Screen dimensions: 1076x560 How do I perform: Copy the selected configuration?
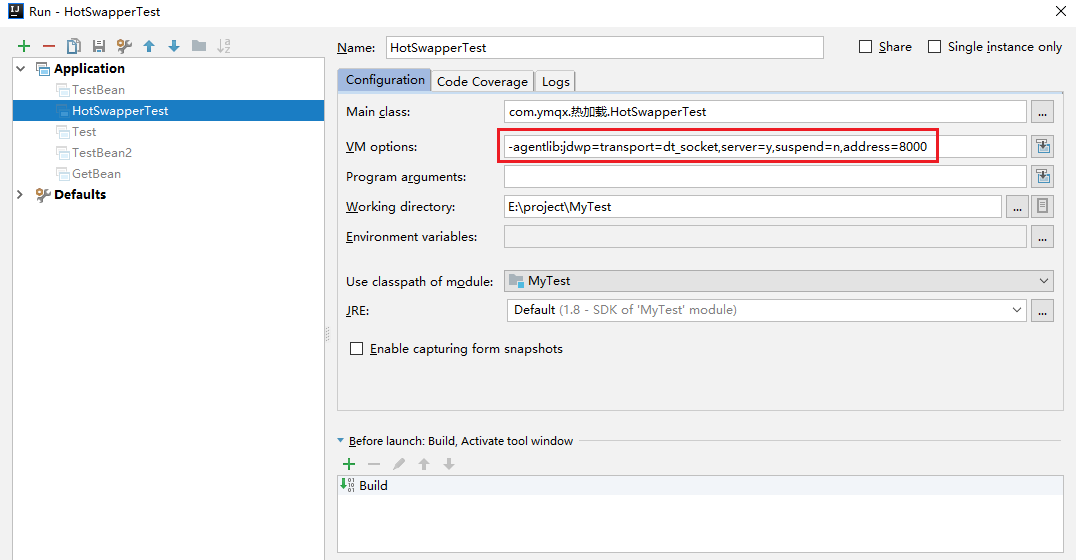pyautogui.click(x=73, y=46)
